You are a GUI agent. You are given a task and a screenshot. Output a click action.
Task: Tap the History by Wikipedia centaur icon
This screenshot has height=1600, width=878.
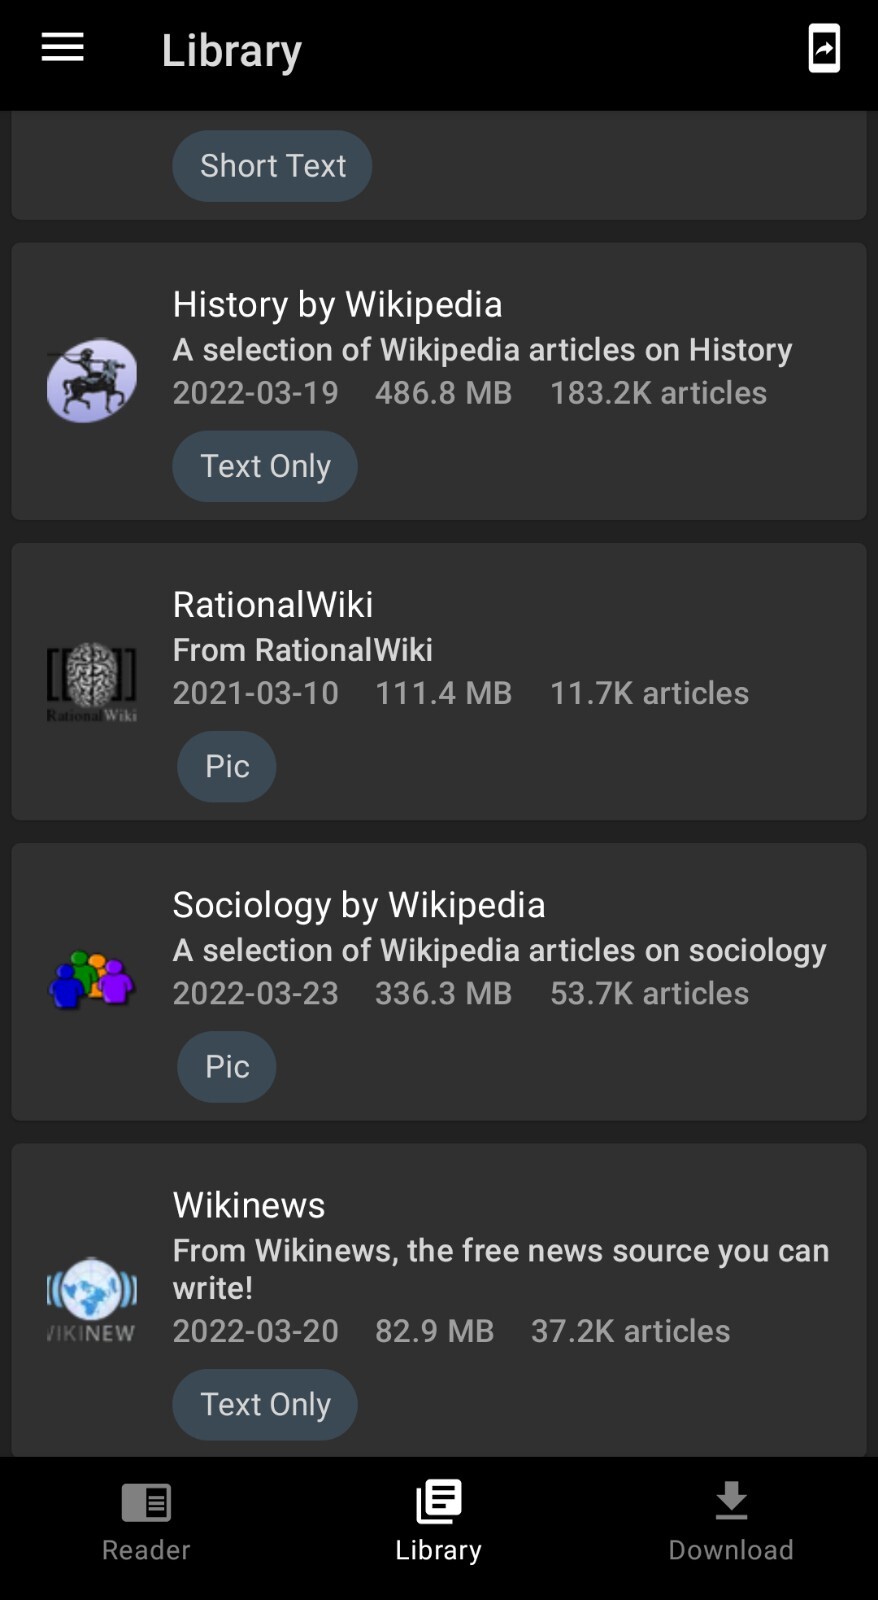point(92,380)
